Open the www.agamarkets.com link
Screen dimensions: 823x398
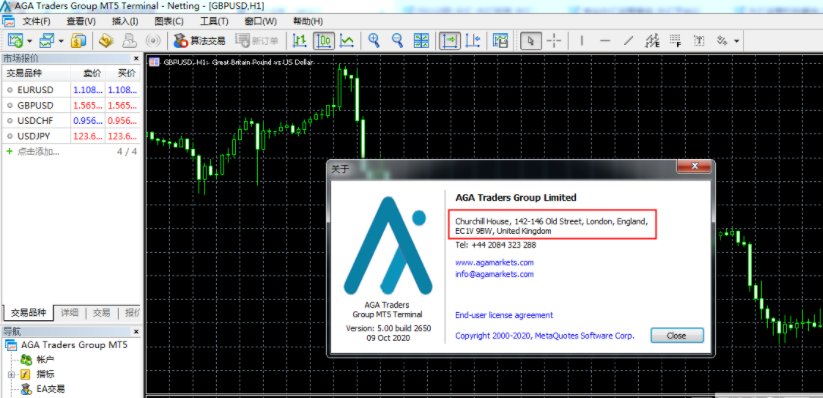coord(494,263)
